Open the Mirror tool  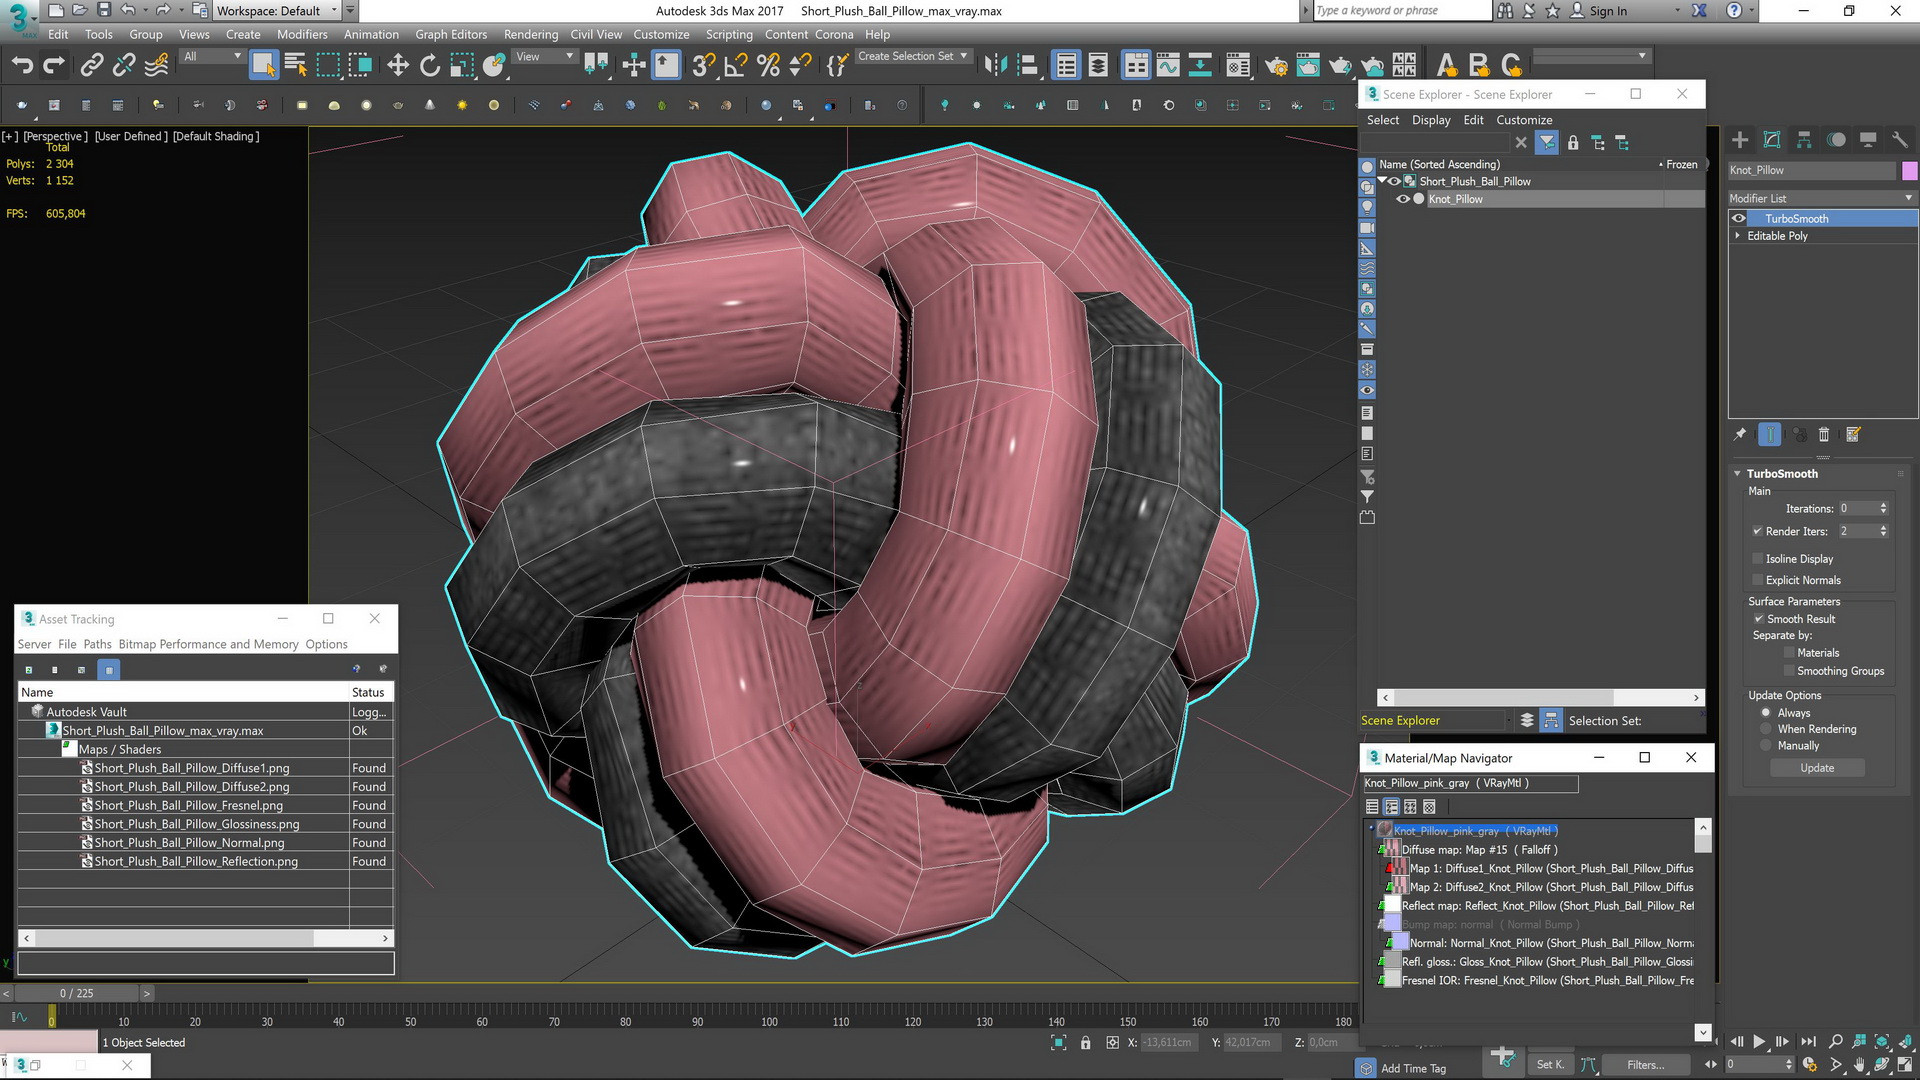click(x=995, y=66)
